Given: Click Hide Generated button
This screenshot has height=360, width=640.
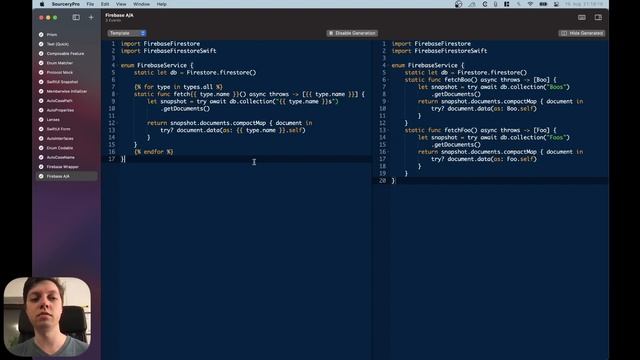Looking at the screenshot, I should [582, 33].
